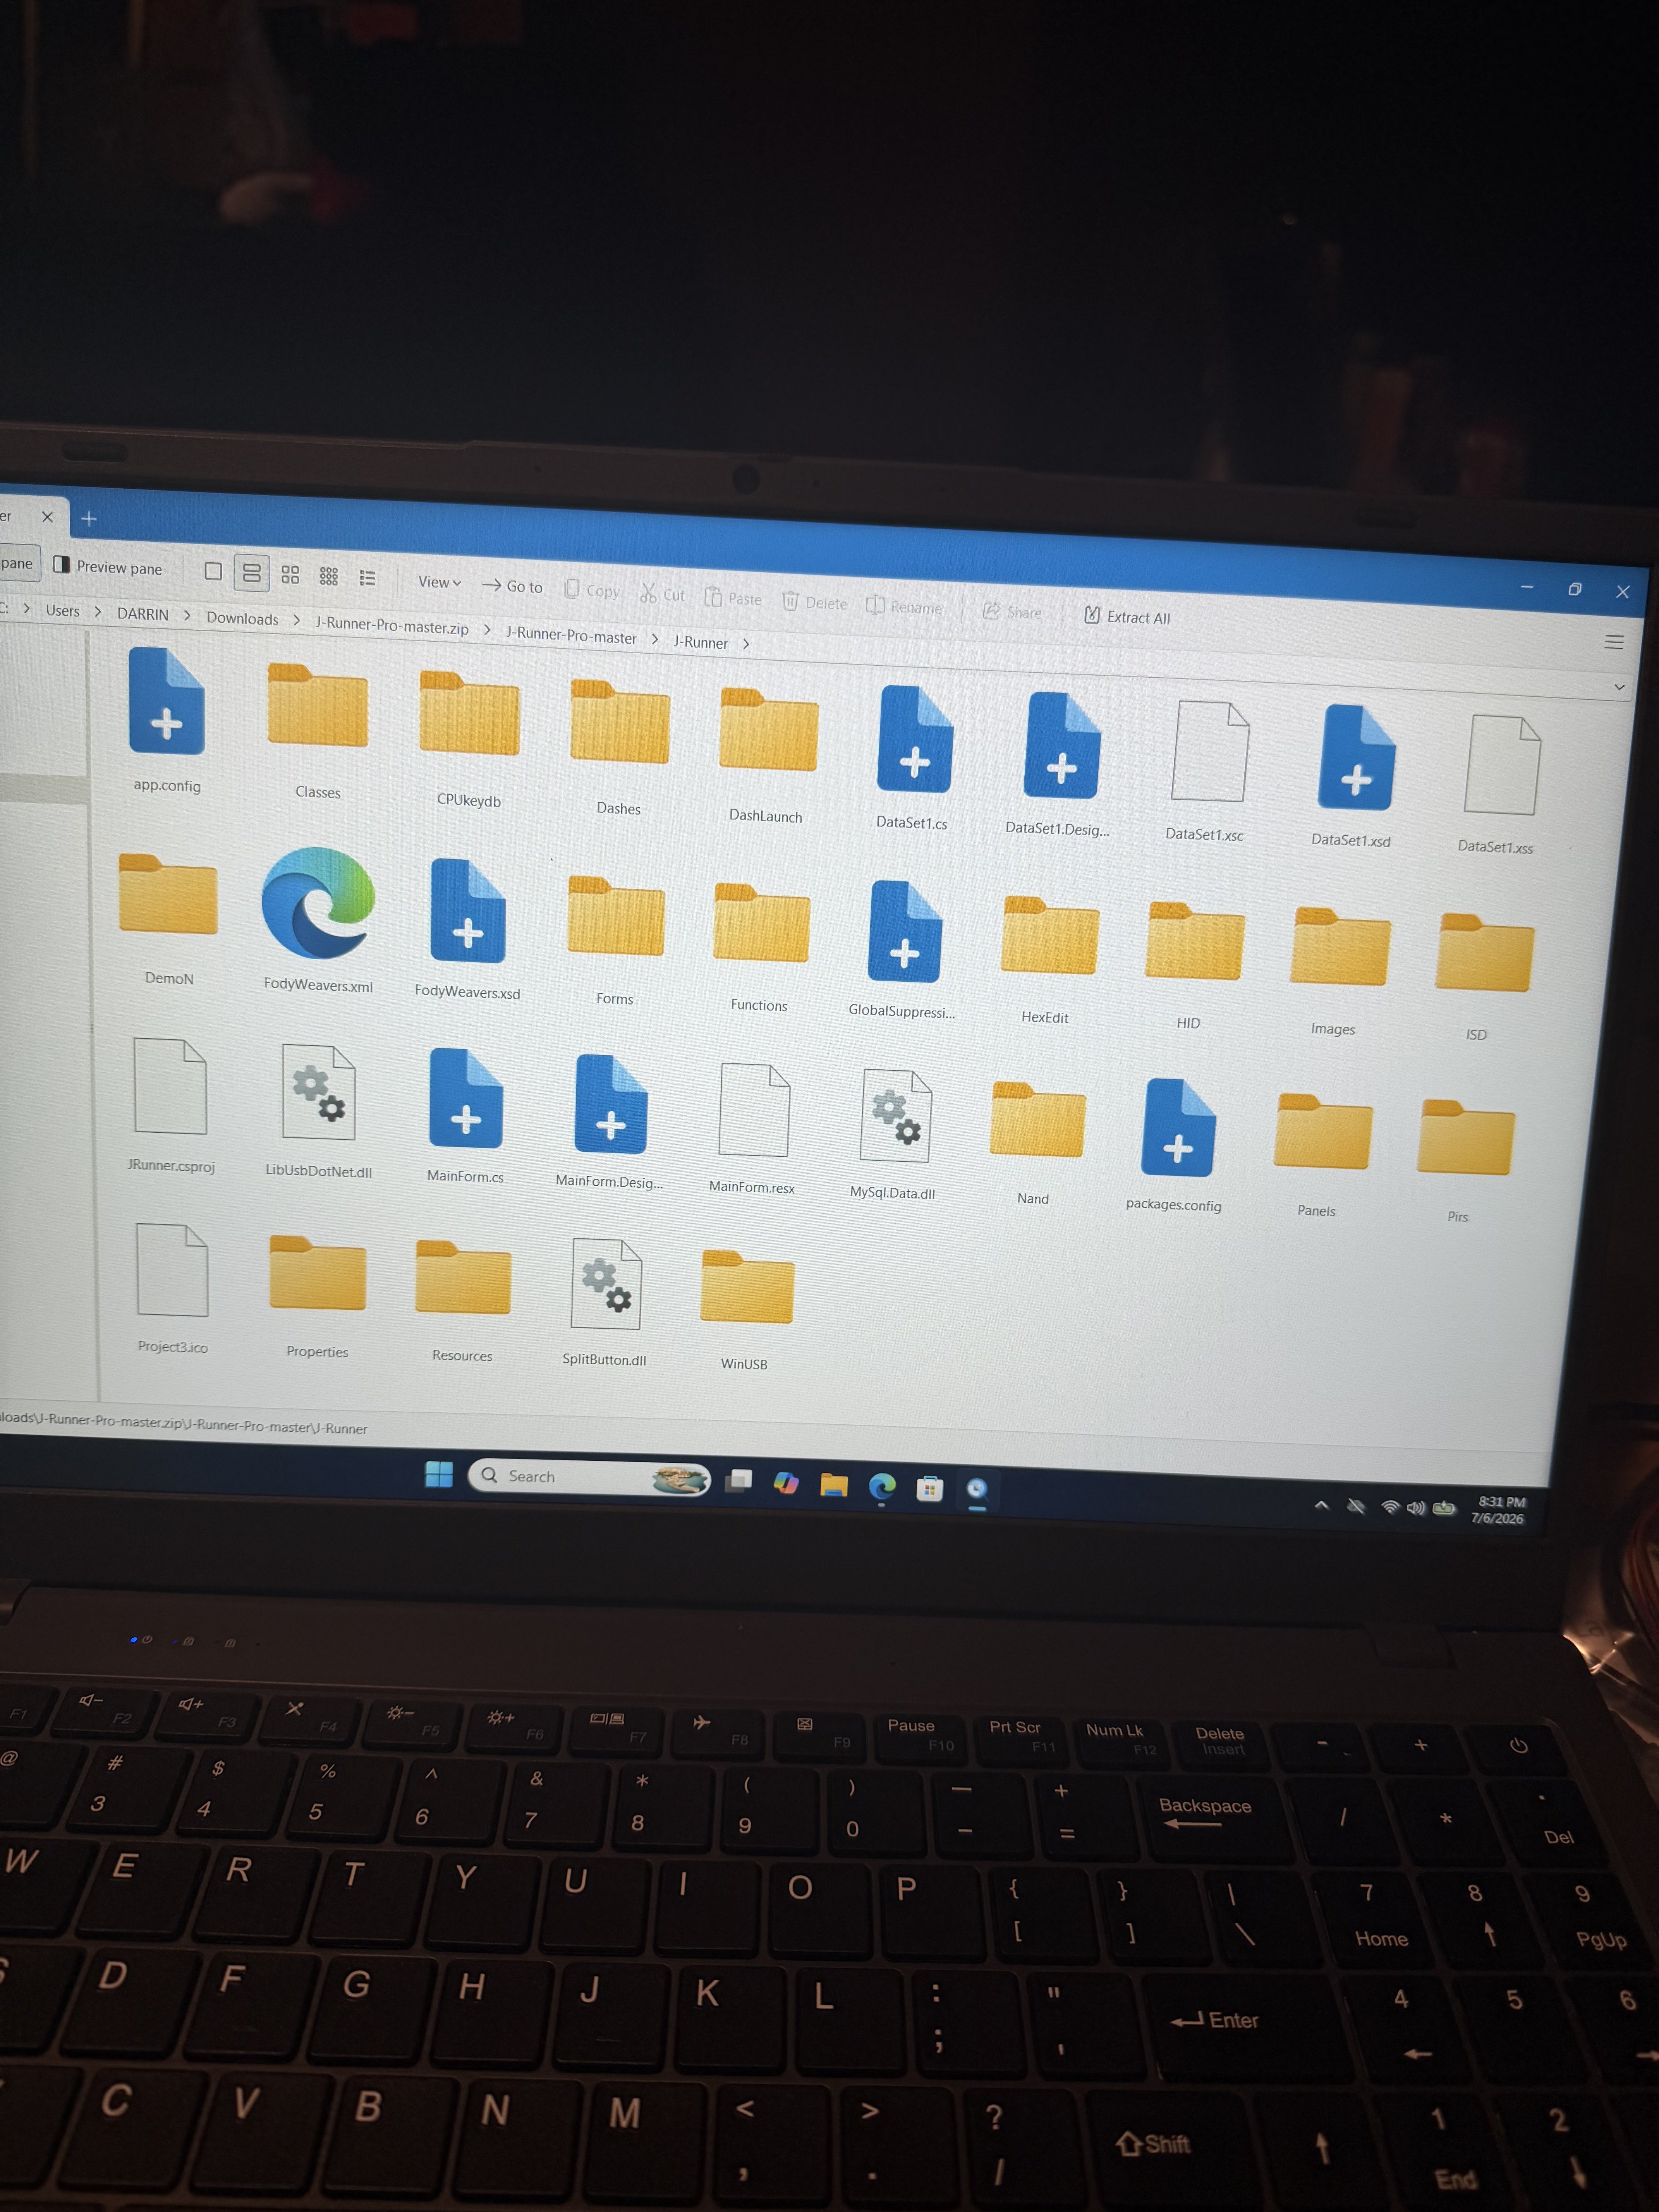Switch to list view layout
The width and height of the screenshot is (1659, 2212).
pyautogui.click(x=367, y=578)
